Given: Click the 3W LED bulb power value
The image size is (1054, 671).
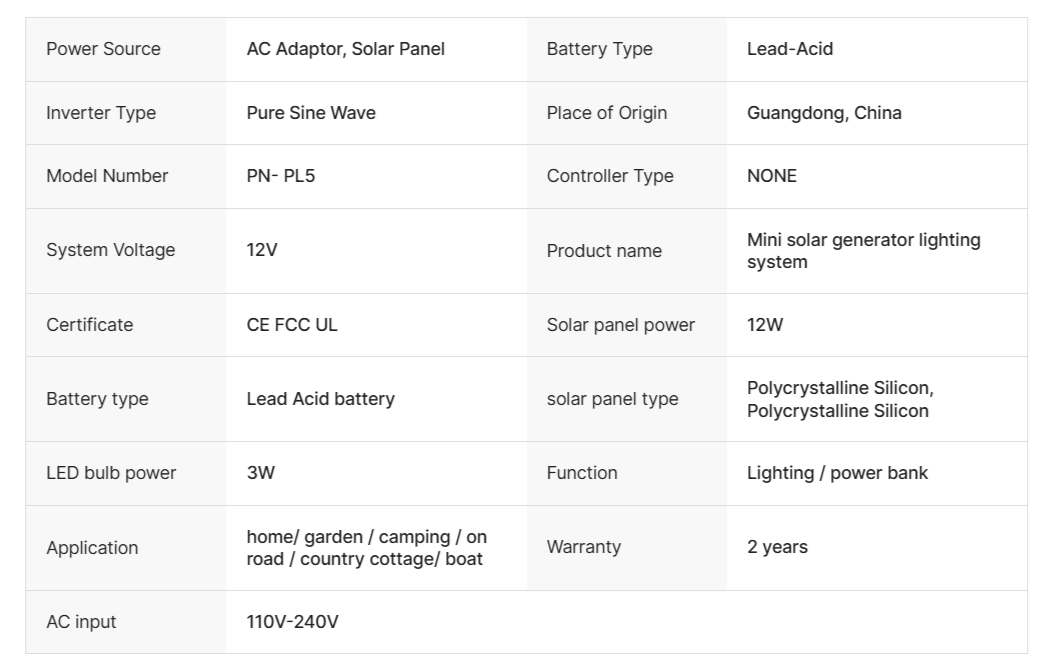Looking at the screenshot, I should (x=260, y=473).
